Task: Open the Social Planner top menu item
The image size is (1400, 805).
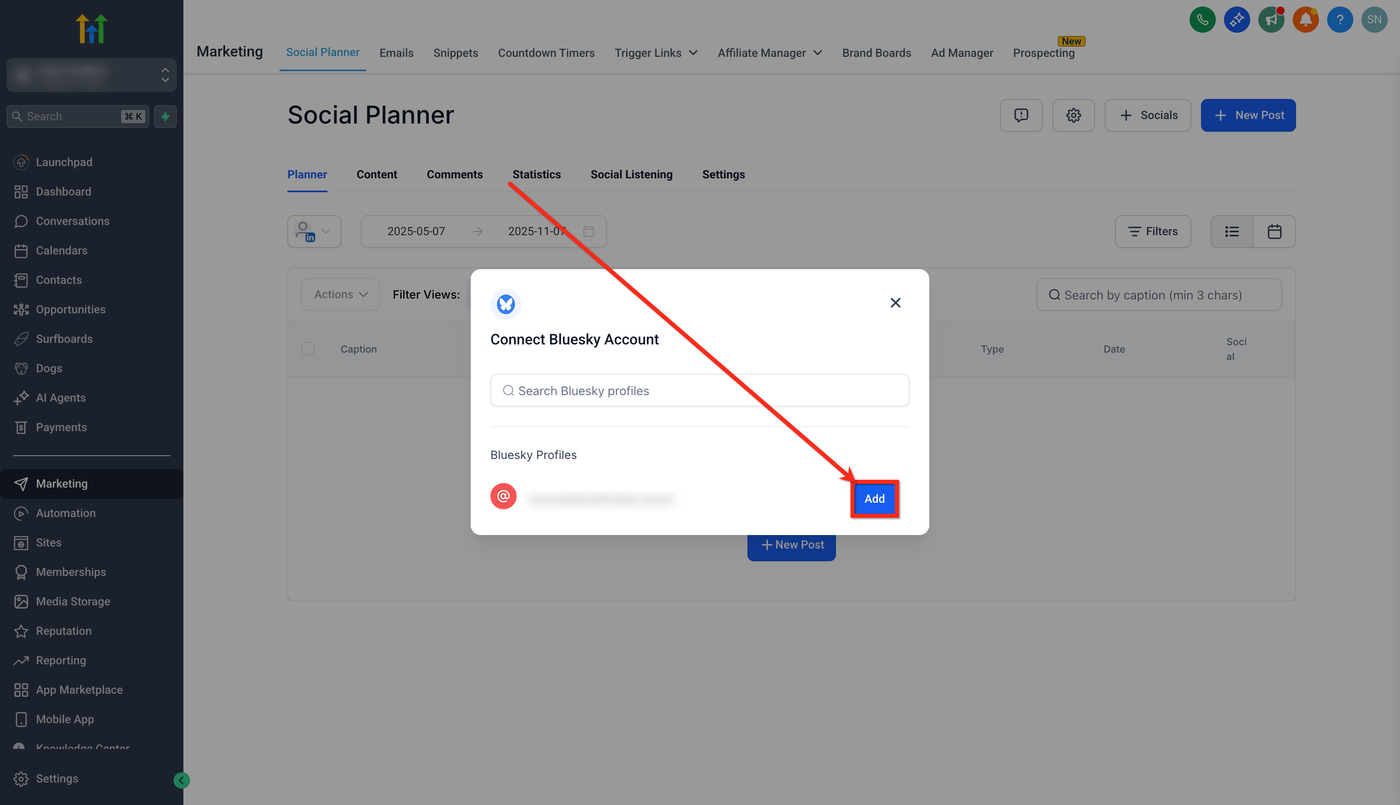Action: 323,52
